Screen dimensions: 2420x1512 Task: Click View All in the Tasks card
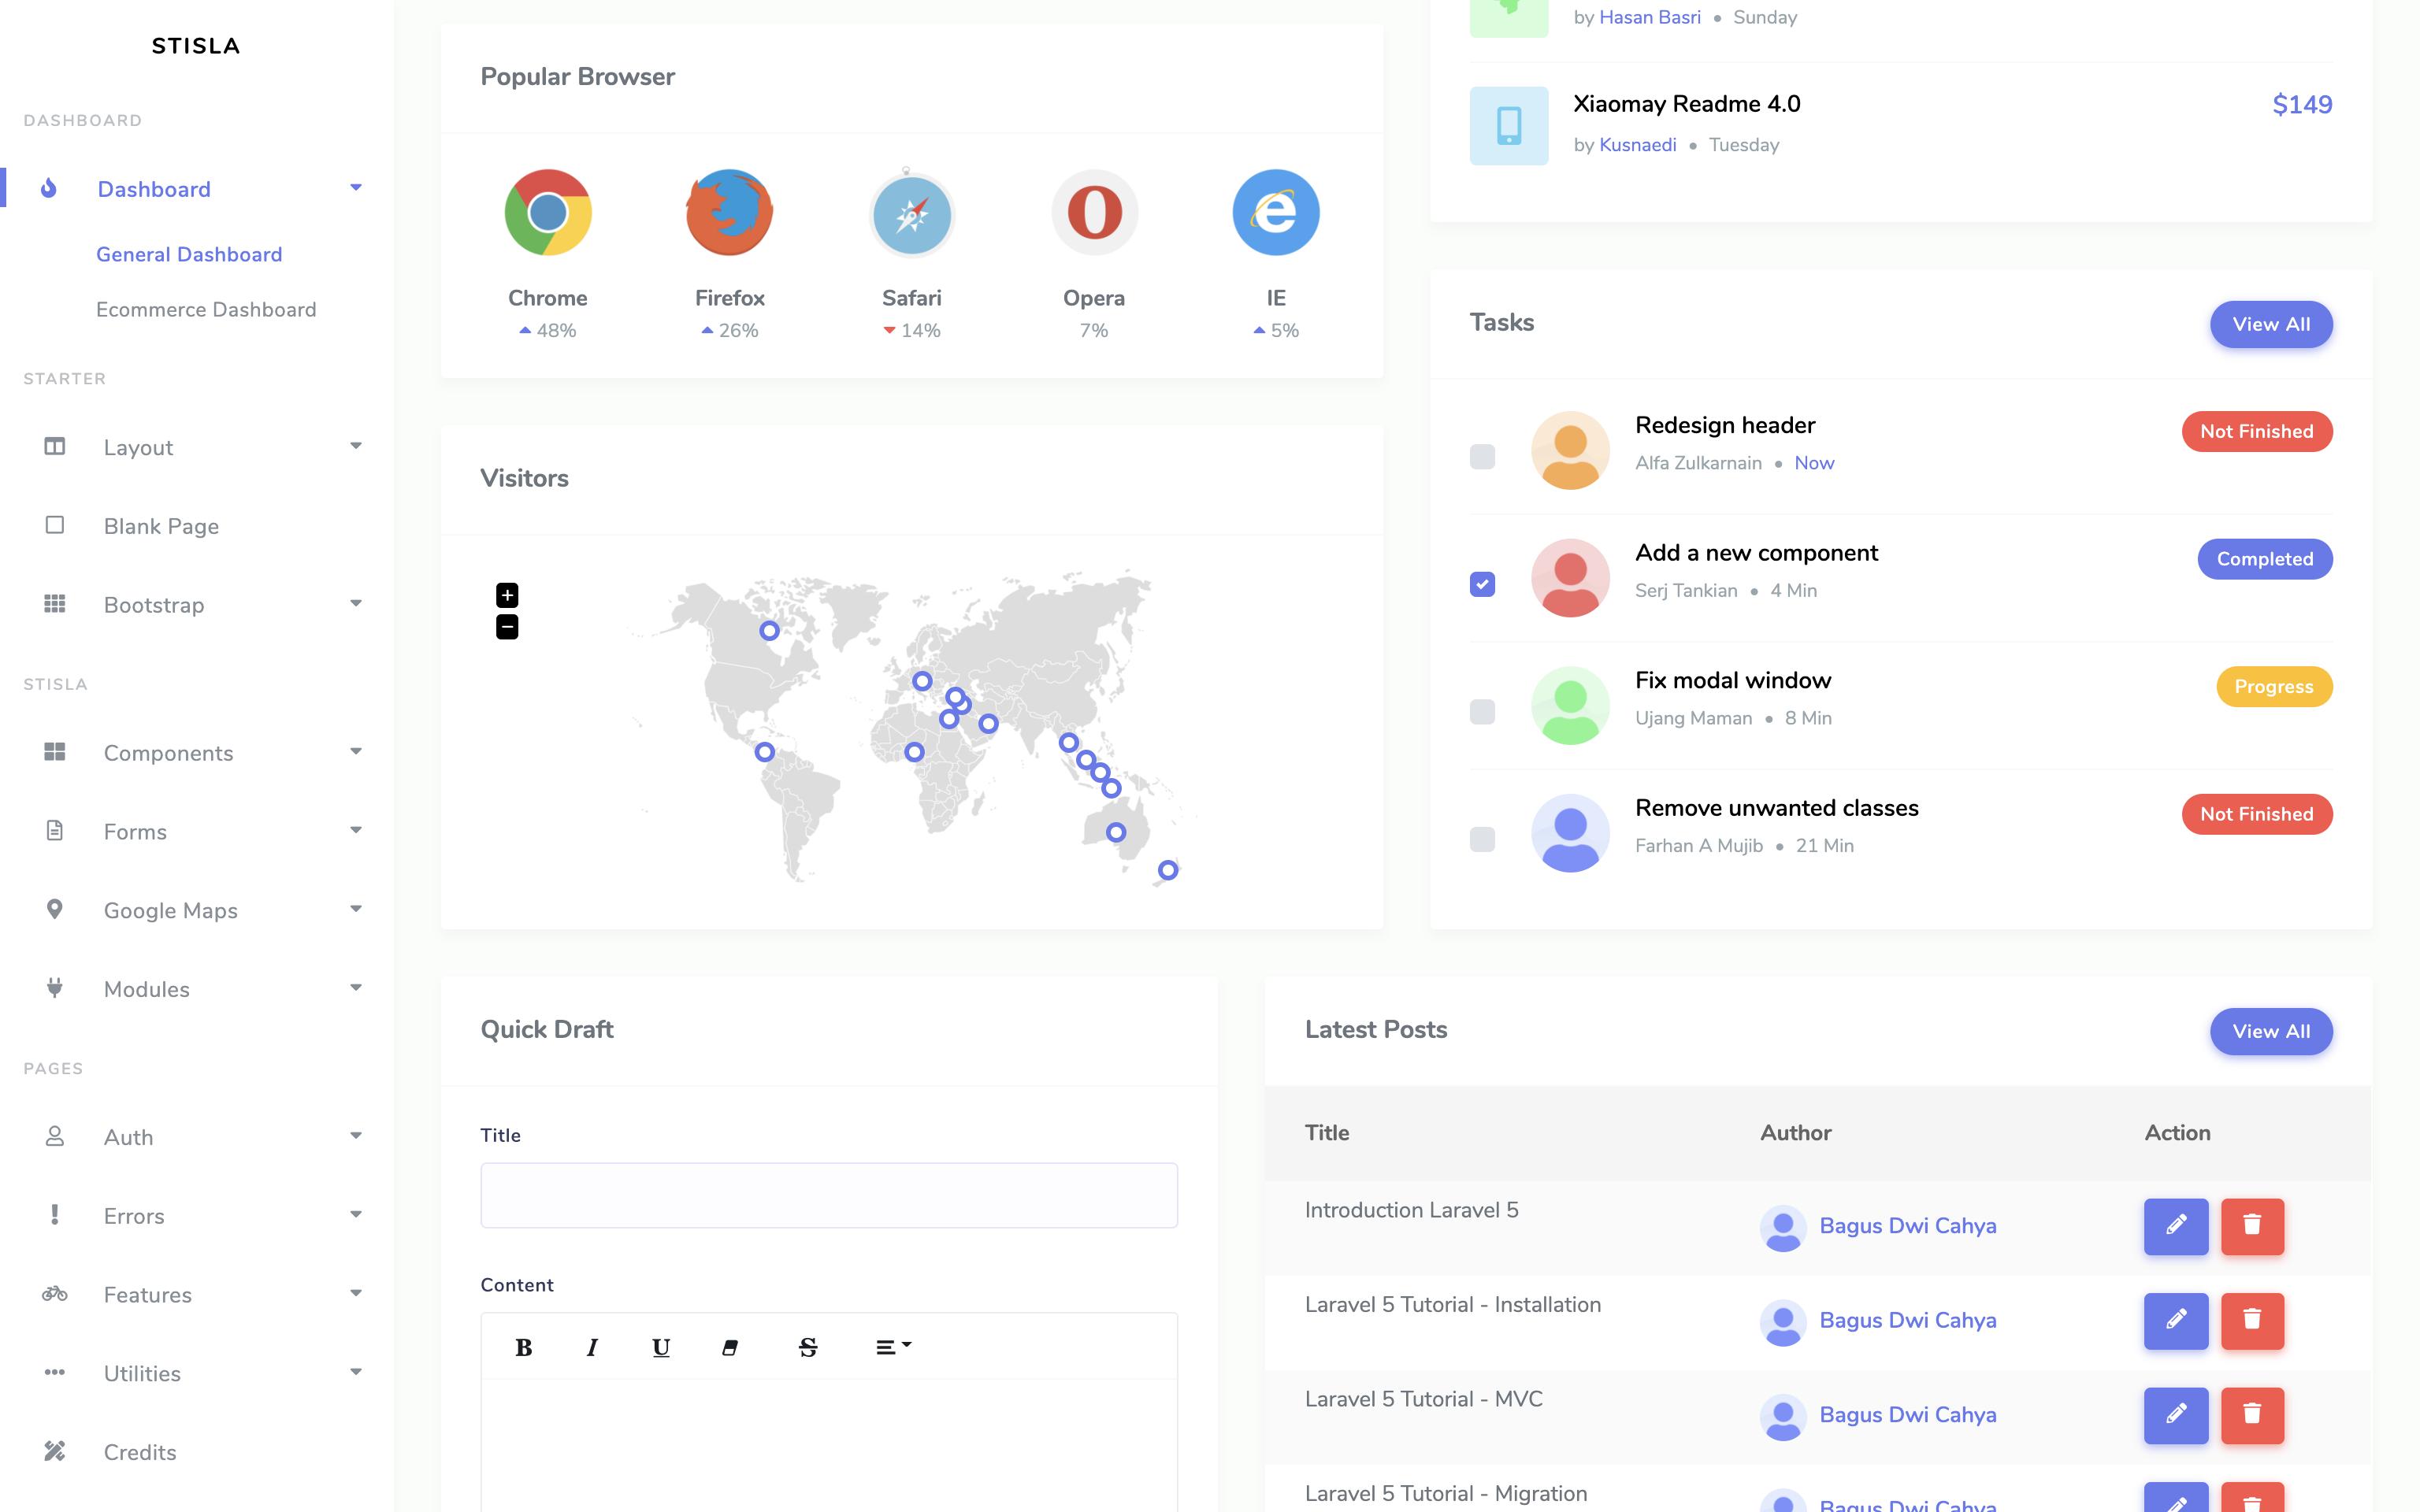[x=2271, y=324]
